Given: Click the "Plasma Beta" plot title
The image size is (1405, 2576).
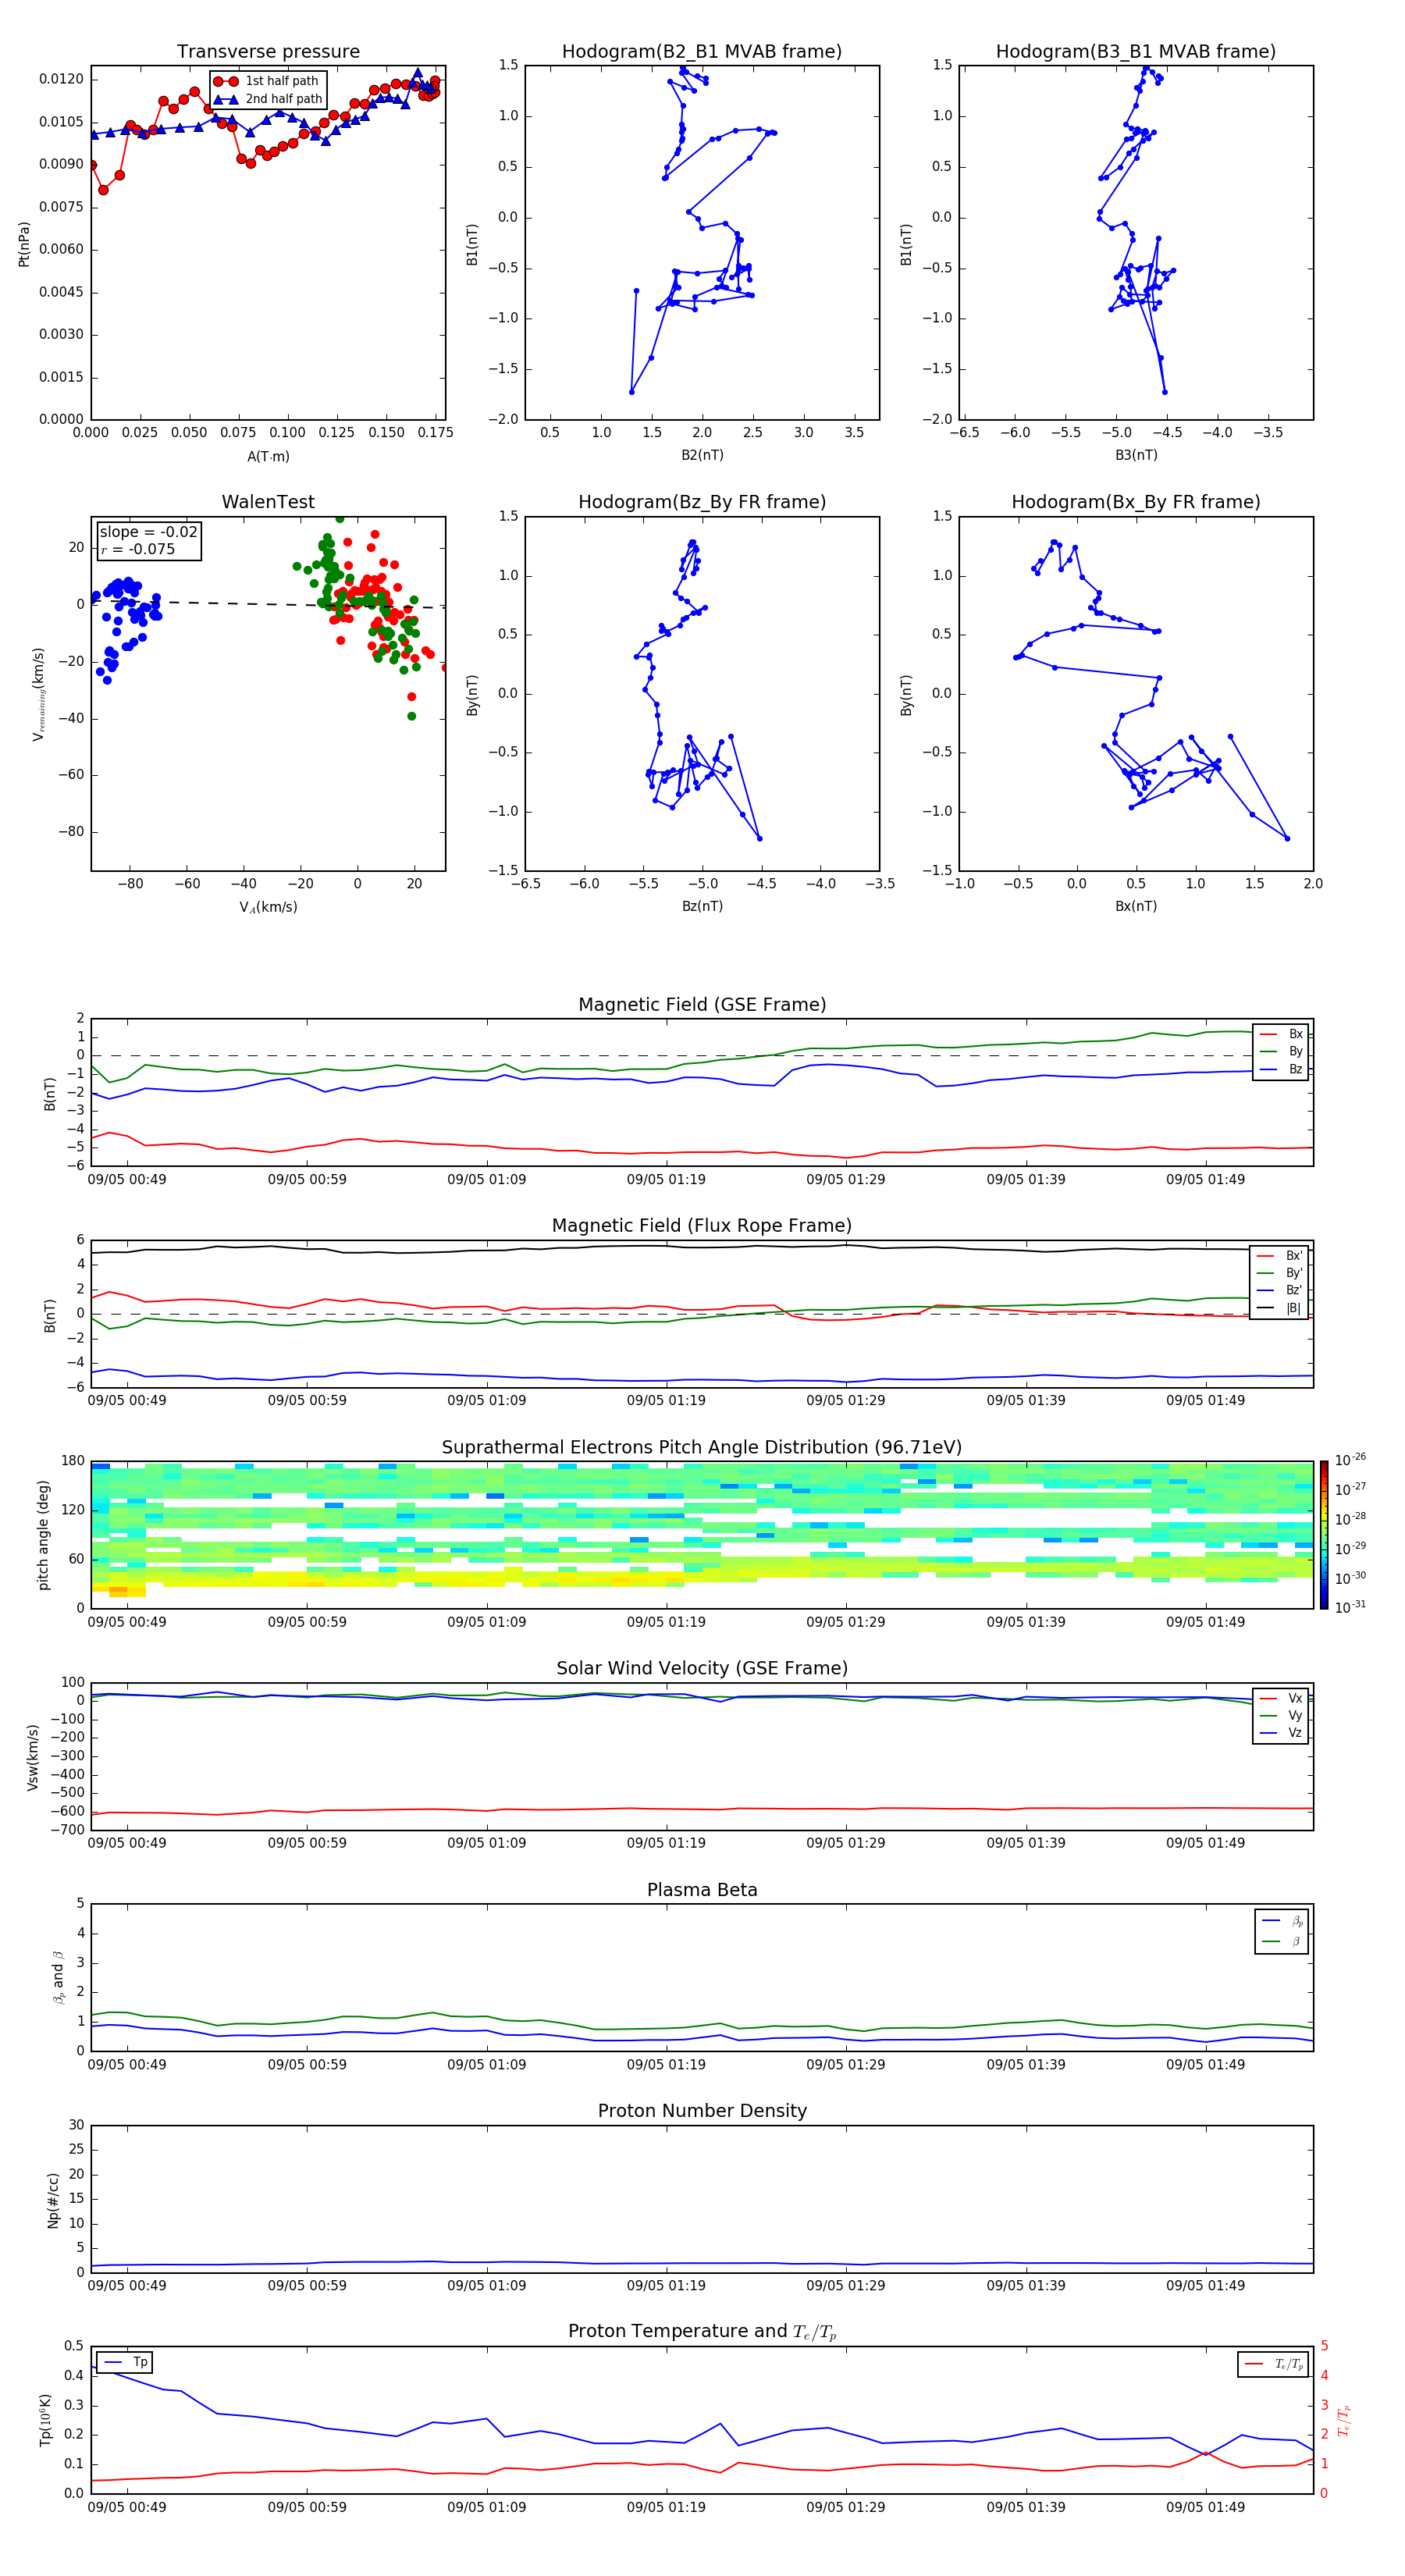Looking at the screenshot, I should (701, 1890).
